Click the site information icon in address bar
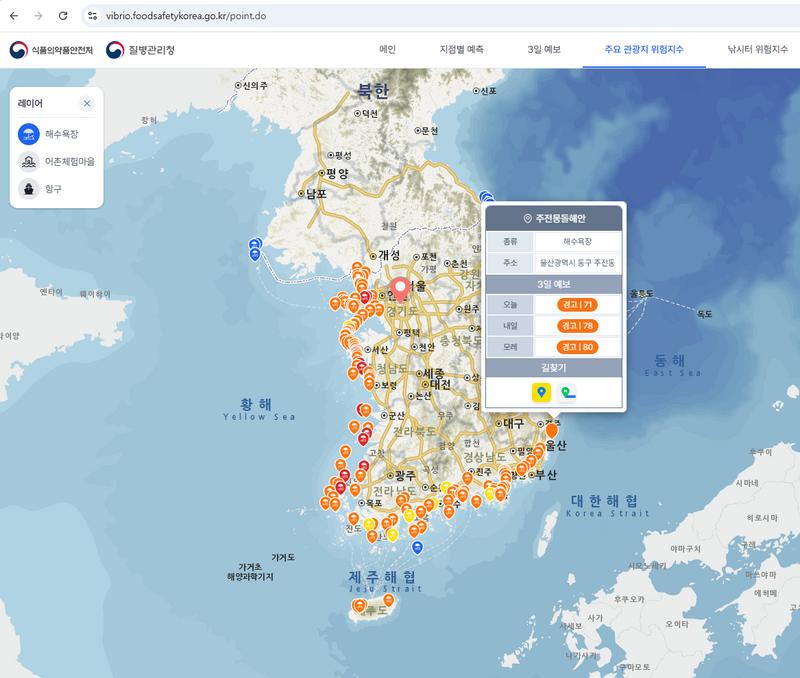800x678 pixels. (x=92, y=16)
